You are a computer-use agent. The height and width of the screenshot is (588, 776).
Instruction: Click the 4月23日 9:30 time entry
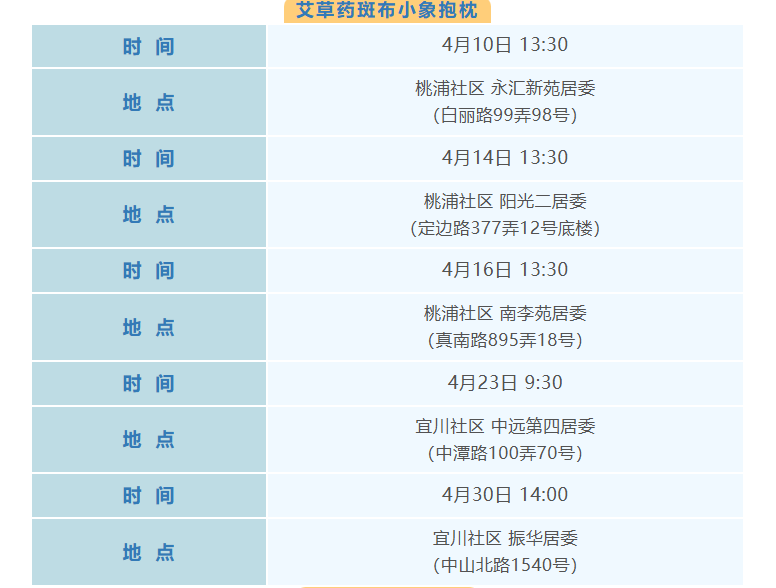click(504, 383)
